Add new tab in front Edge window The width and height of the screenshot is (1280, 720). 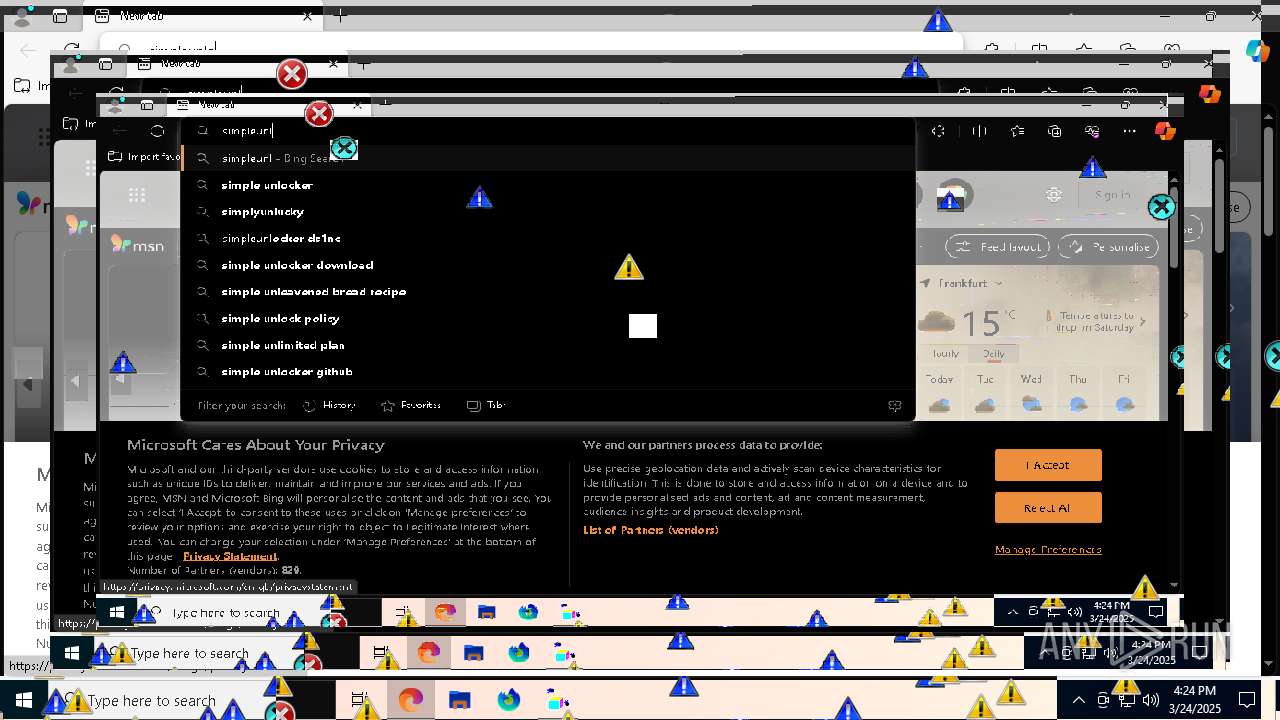[384, 104]
